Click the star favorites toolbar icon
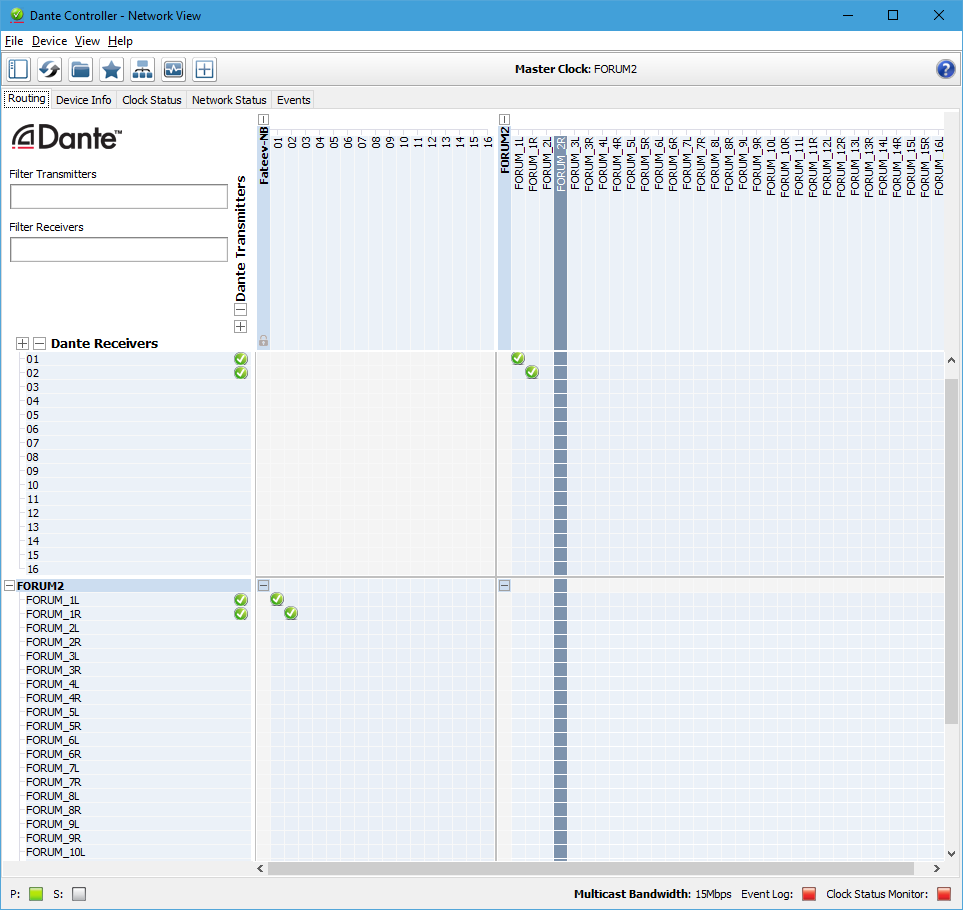Viewport: 963px width, 910px height. click(111, 69)
